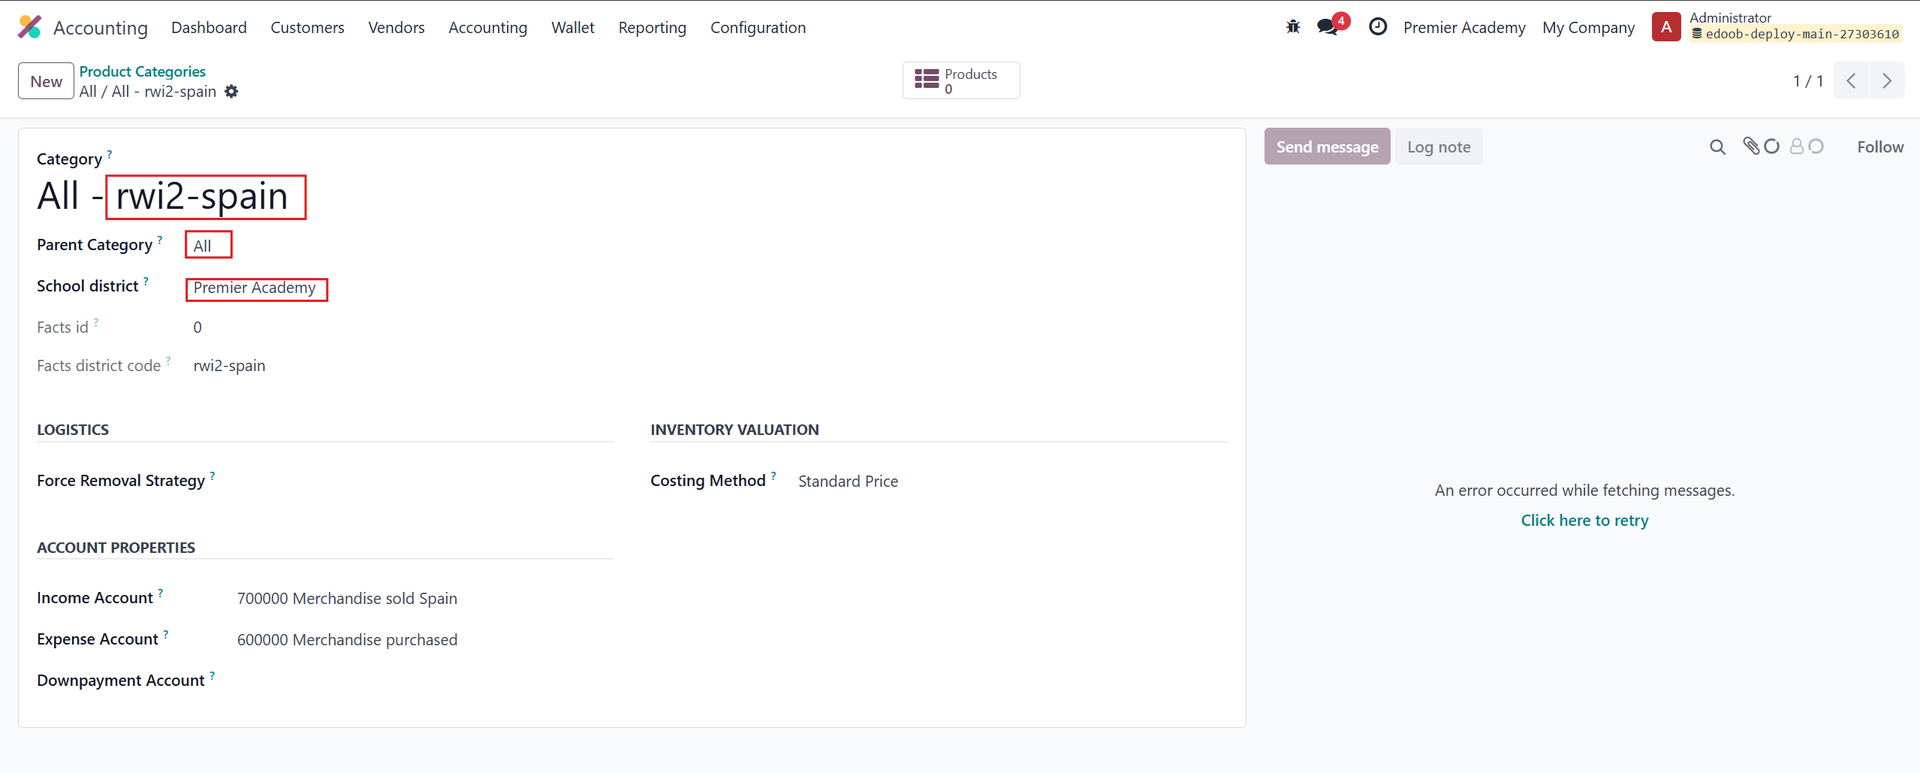The image size is (1920, 773).
Task: Go to next record arrow
Action: tap(1887, 81)
